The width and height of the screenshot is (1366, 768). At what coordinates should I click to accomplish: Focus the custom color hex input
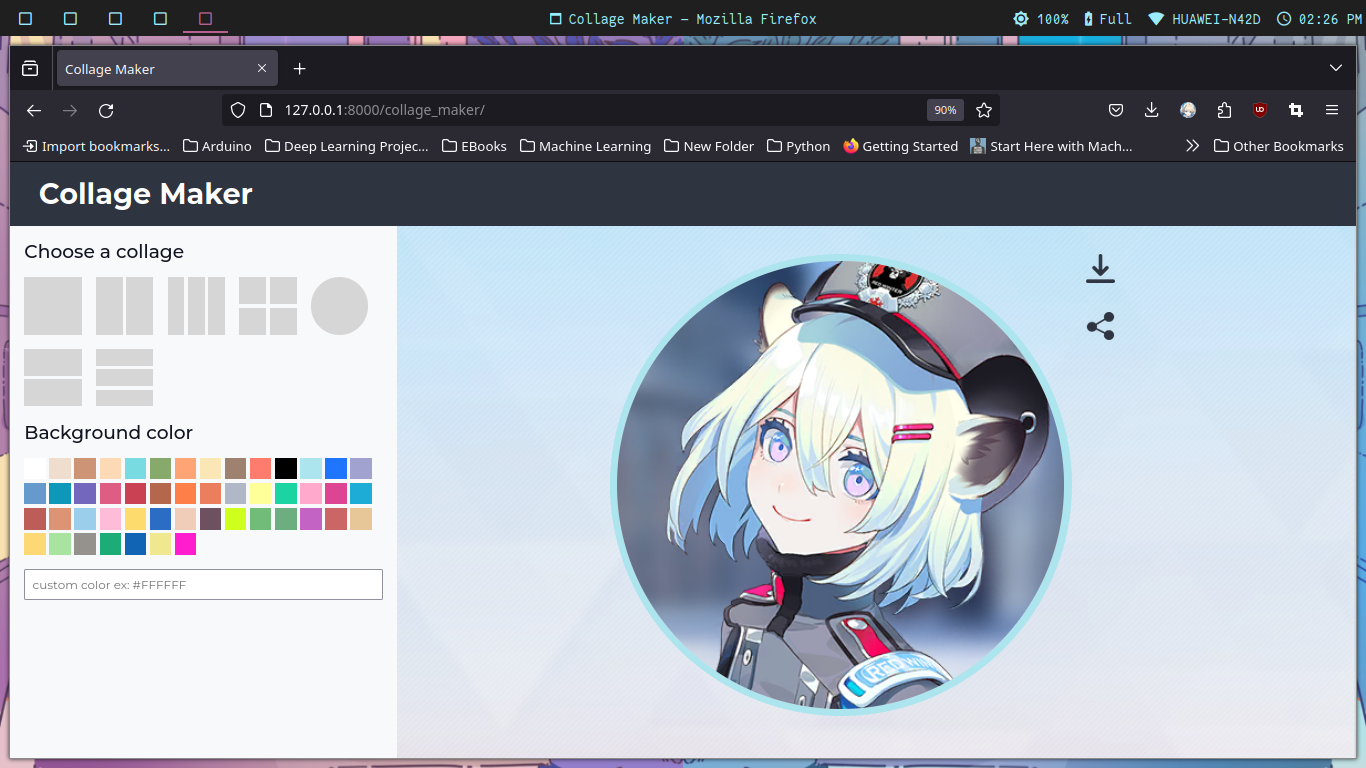[203, 584]
